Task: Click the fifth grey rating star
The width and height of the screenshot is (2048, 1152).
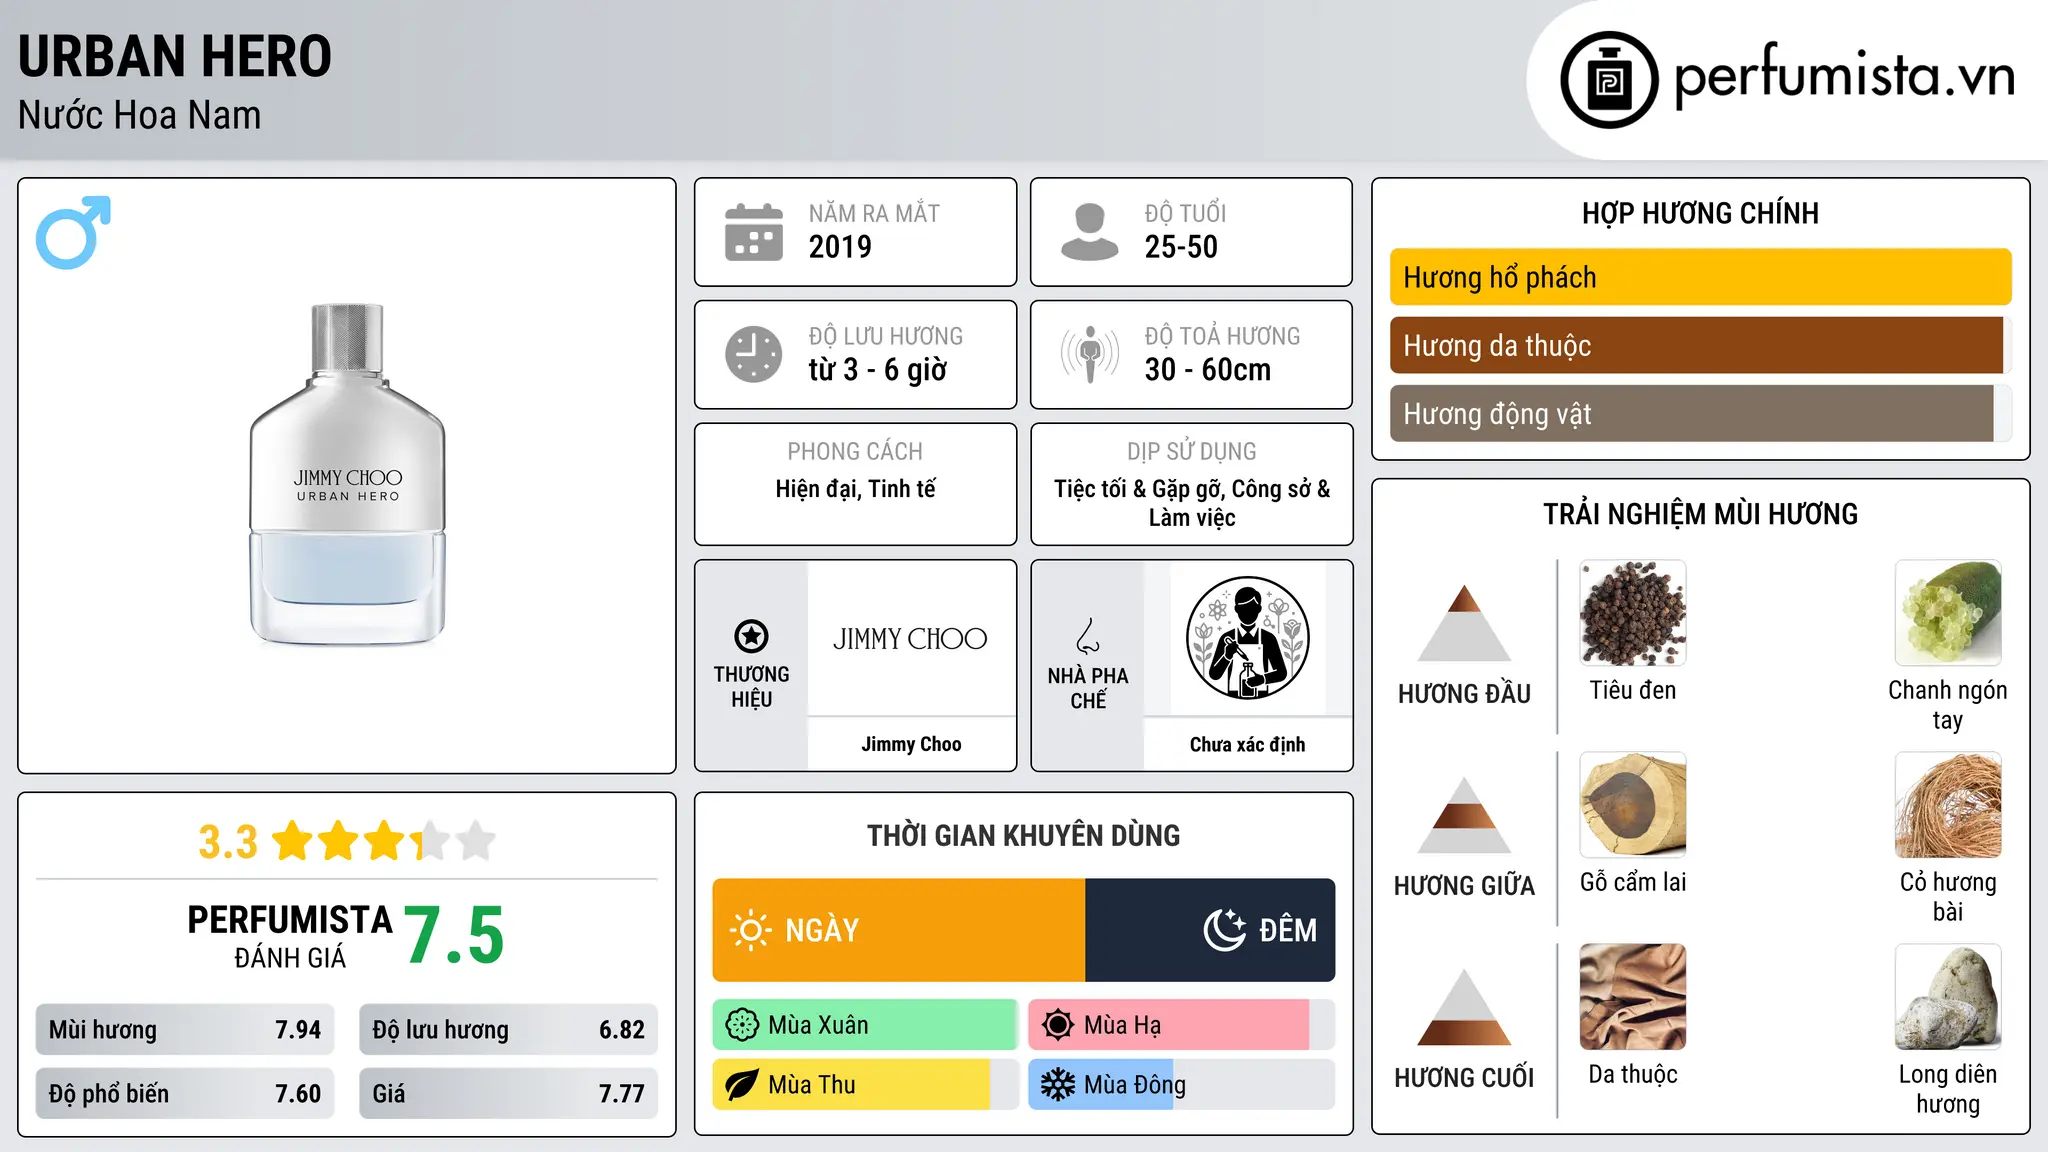Action: coord(476,841)
